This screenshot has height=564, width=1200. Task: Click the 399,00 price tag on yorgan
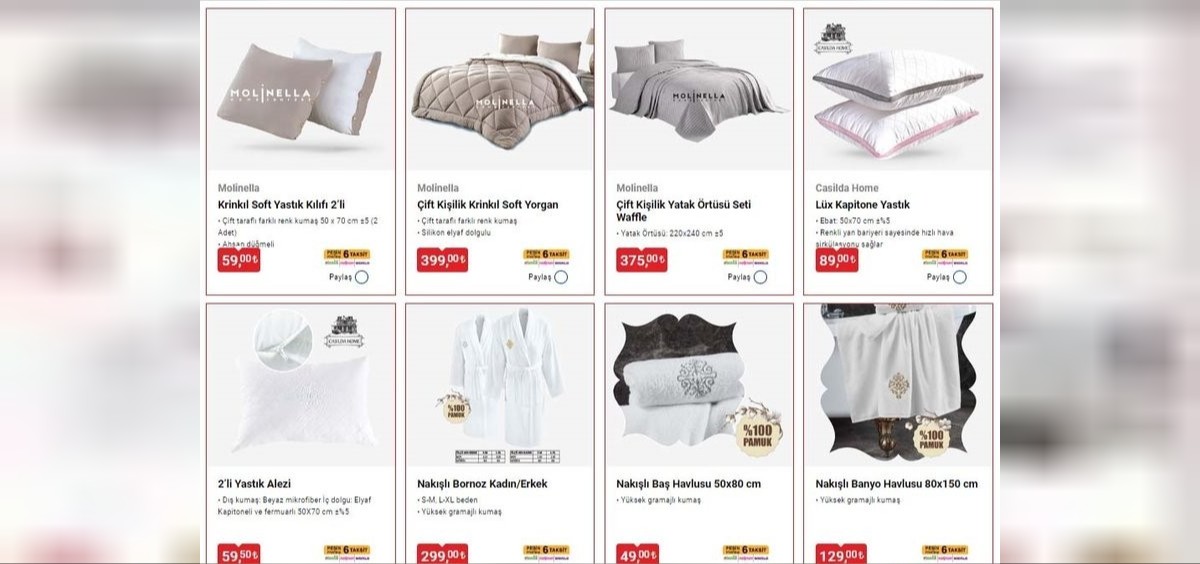tap(442, 260)
